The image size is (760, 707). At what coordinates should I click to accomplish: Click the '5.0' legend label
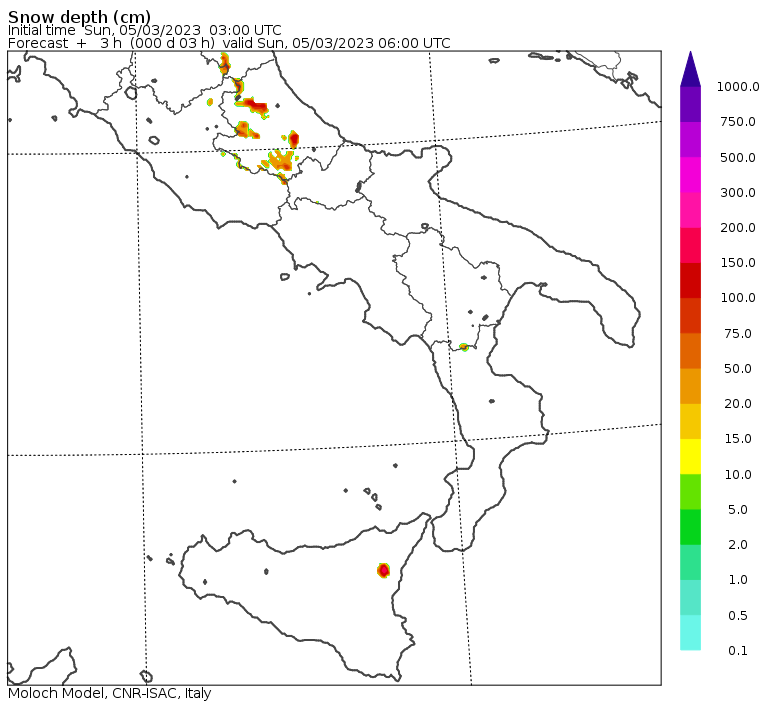pos(738,509)
